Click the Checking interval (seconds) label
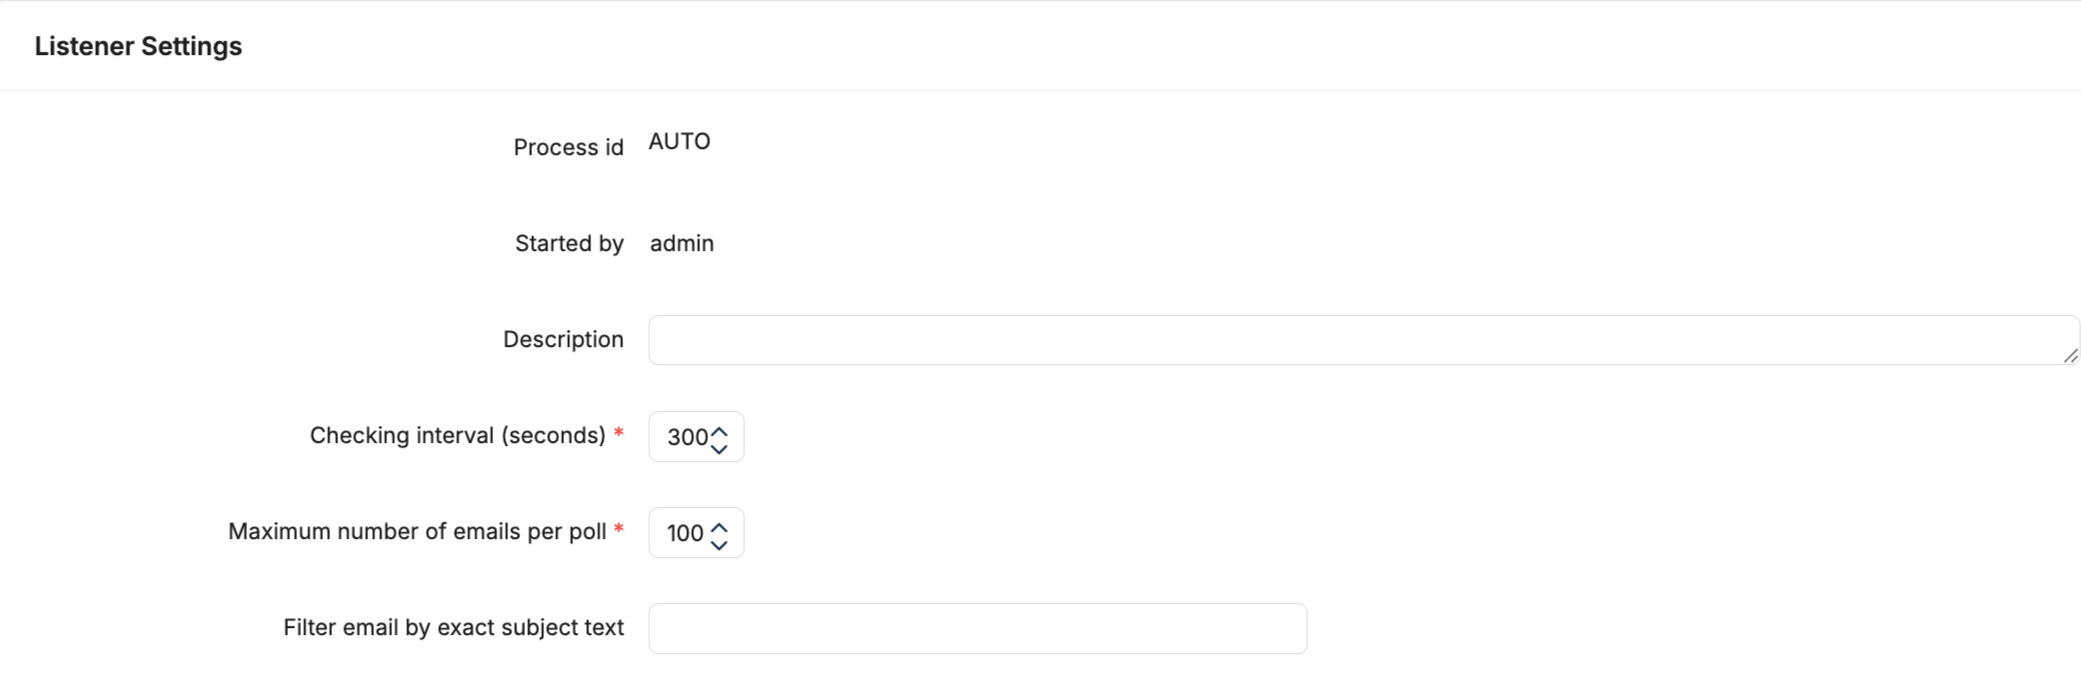2081x688 pixels. pos(458,435)
